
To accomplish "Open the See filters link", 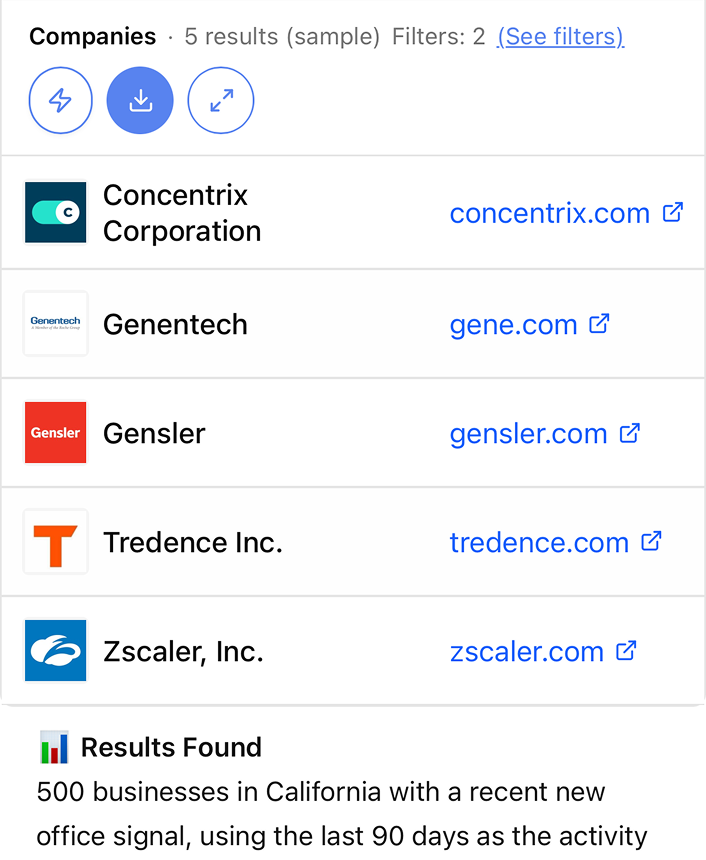I will tap(560, 37).
